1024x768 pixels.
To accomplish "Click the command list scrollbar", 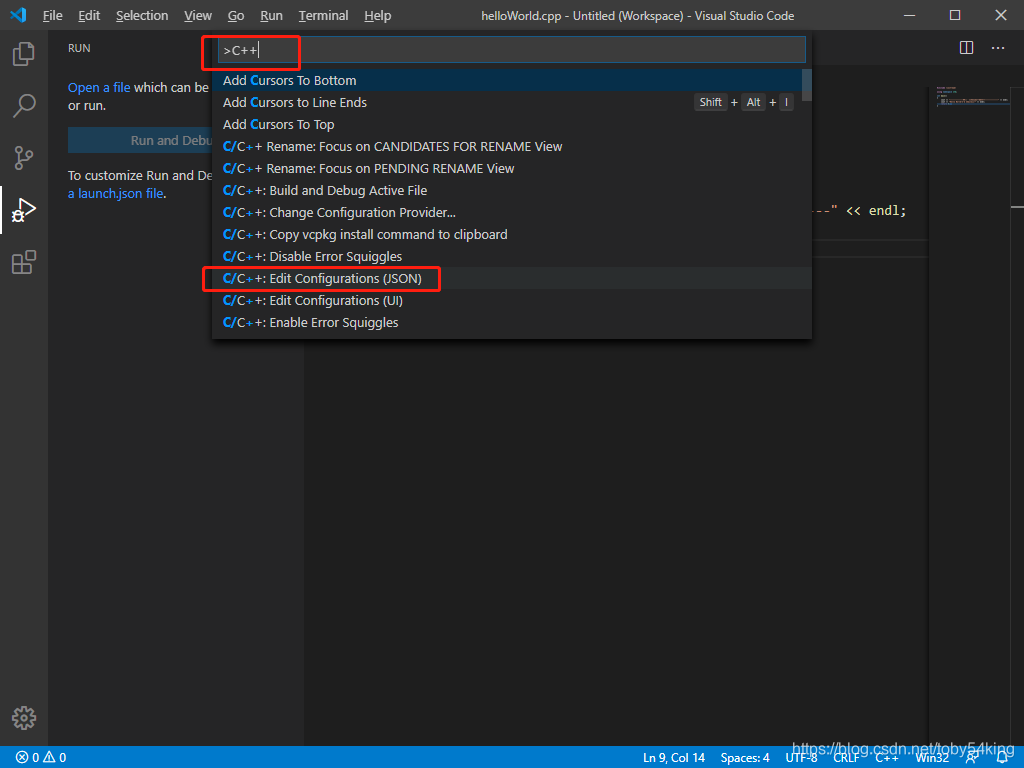I will [807, 86].
